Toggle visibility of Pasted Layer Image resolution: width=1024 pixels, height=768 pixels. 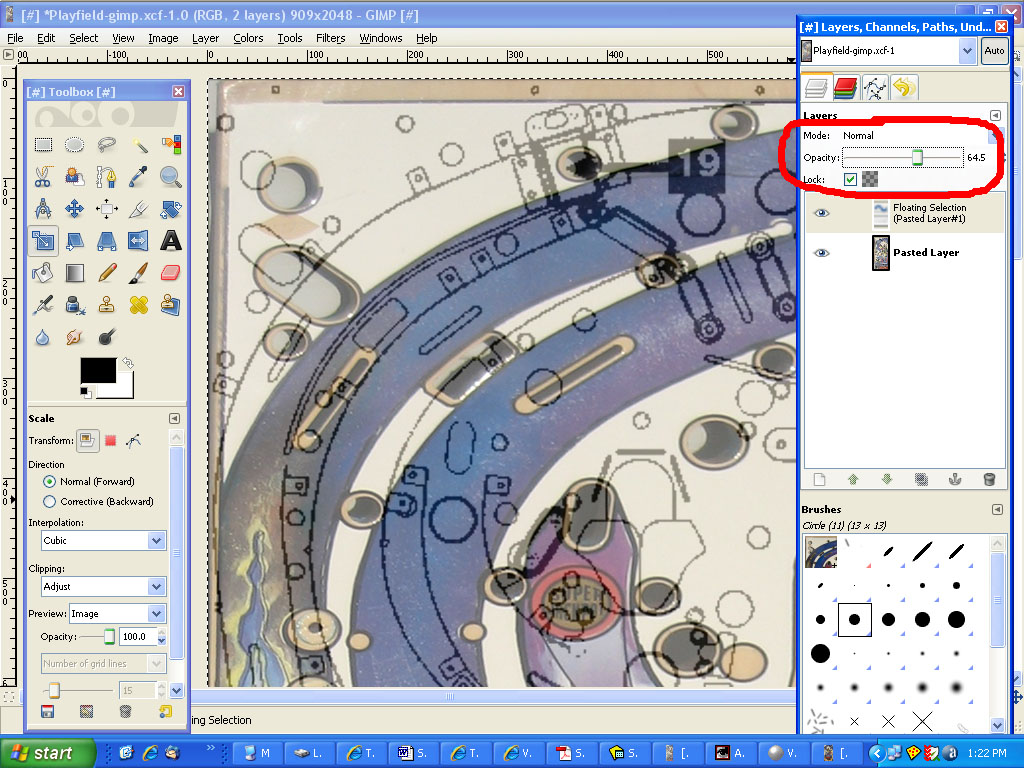click(x=822, y=253)
